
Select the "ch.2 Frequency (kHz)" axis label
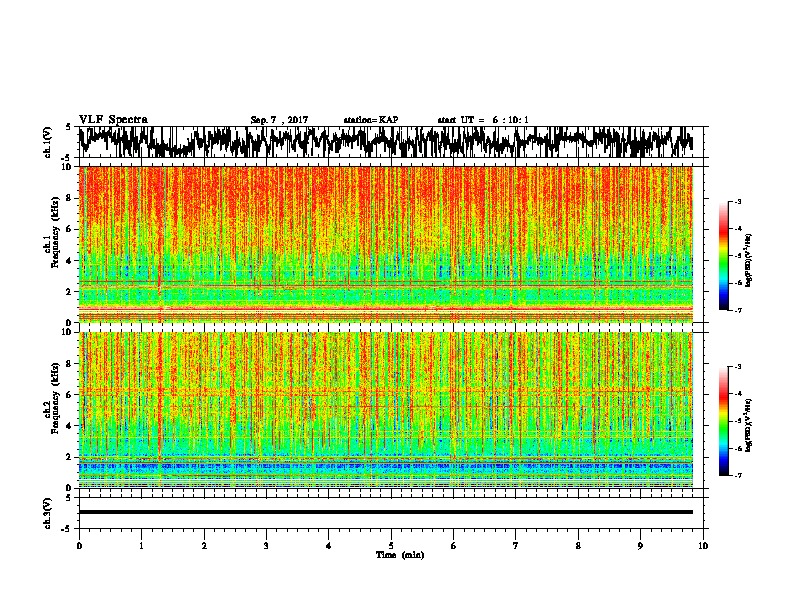click(x=52, y=399)
